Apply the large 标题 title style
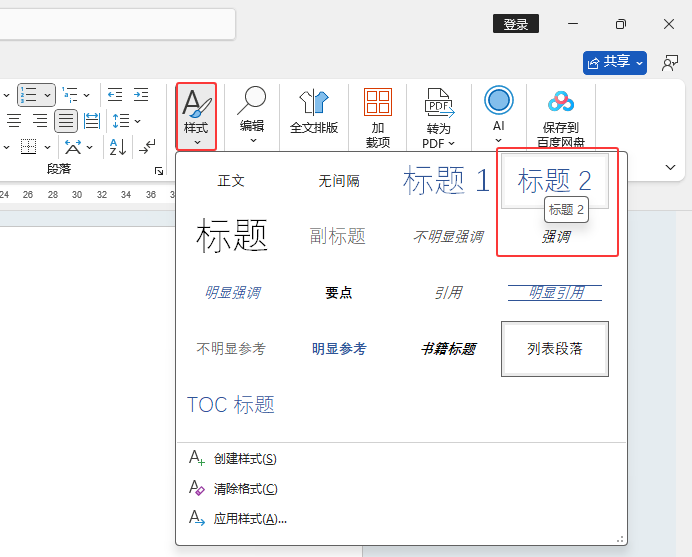 coord(231,236)
